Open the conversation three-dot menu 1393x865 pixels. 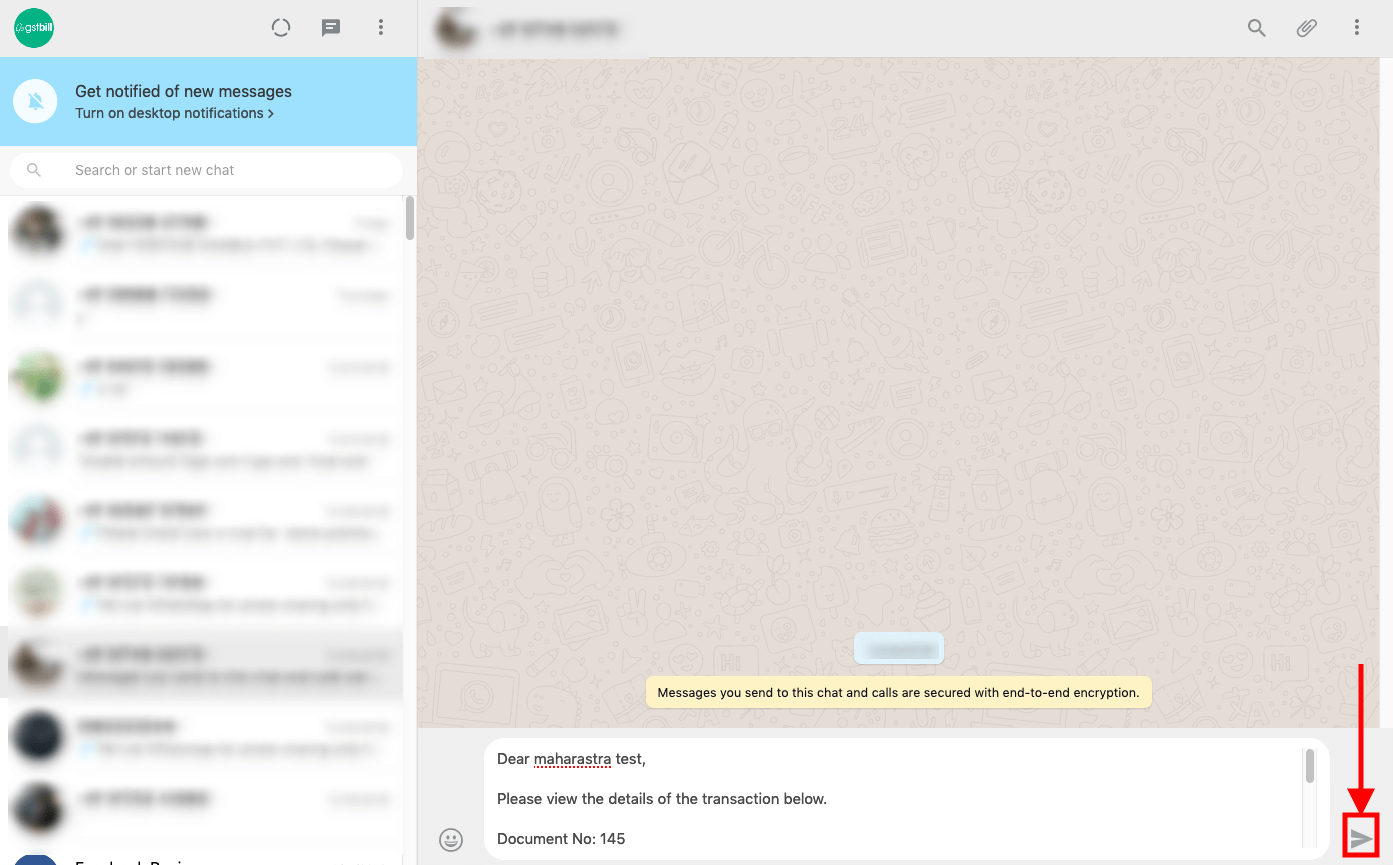(1357, 28)
